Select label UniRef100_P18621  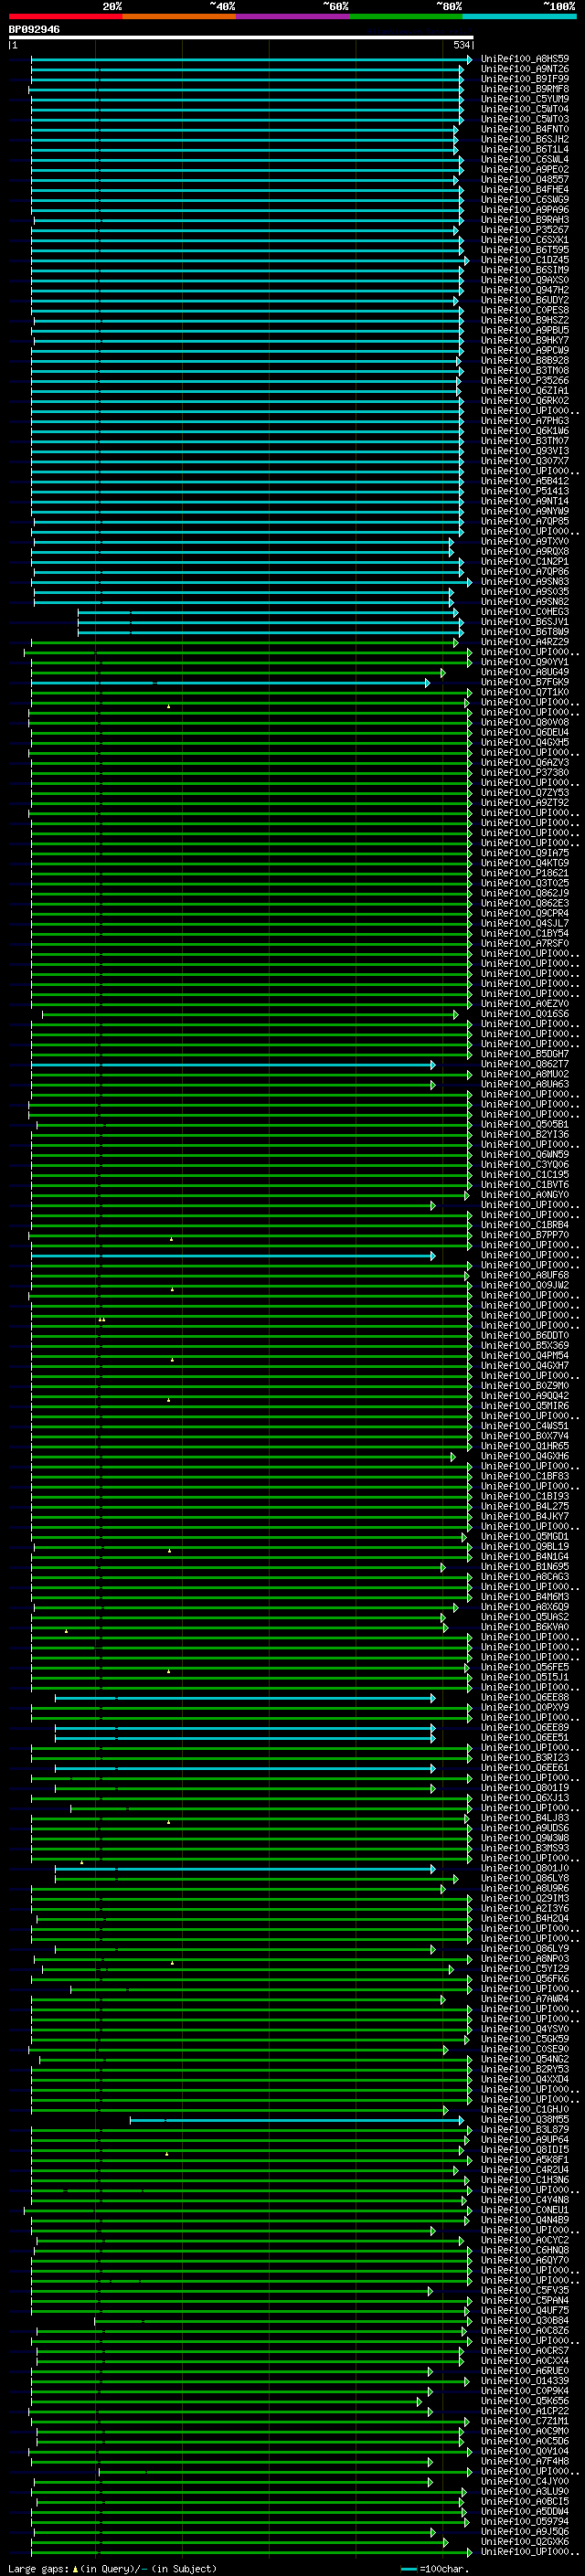coord(525,873)
